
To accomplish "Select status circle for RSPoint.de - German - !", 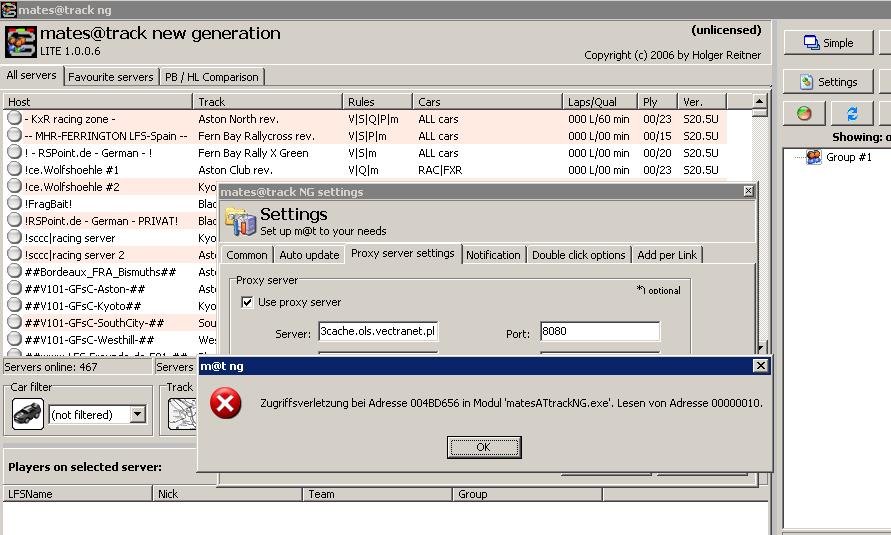I will click(14, 152).
